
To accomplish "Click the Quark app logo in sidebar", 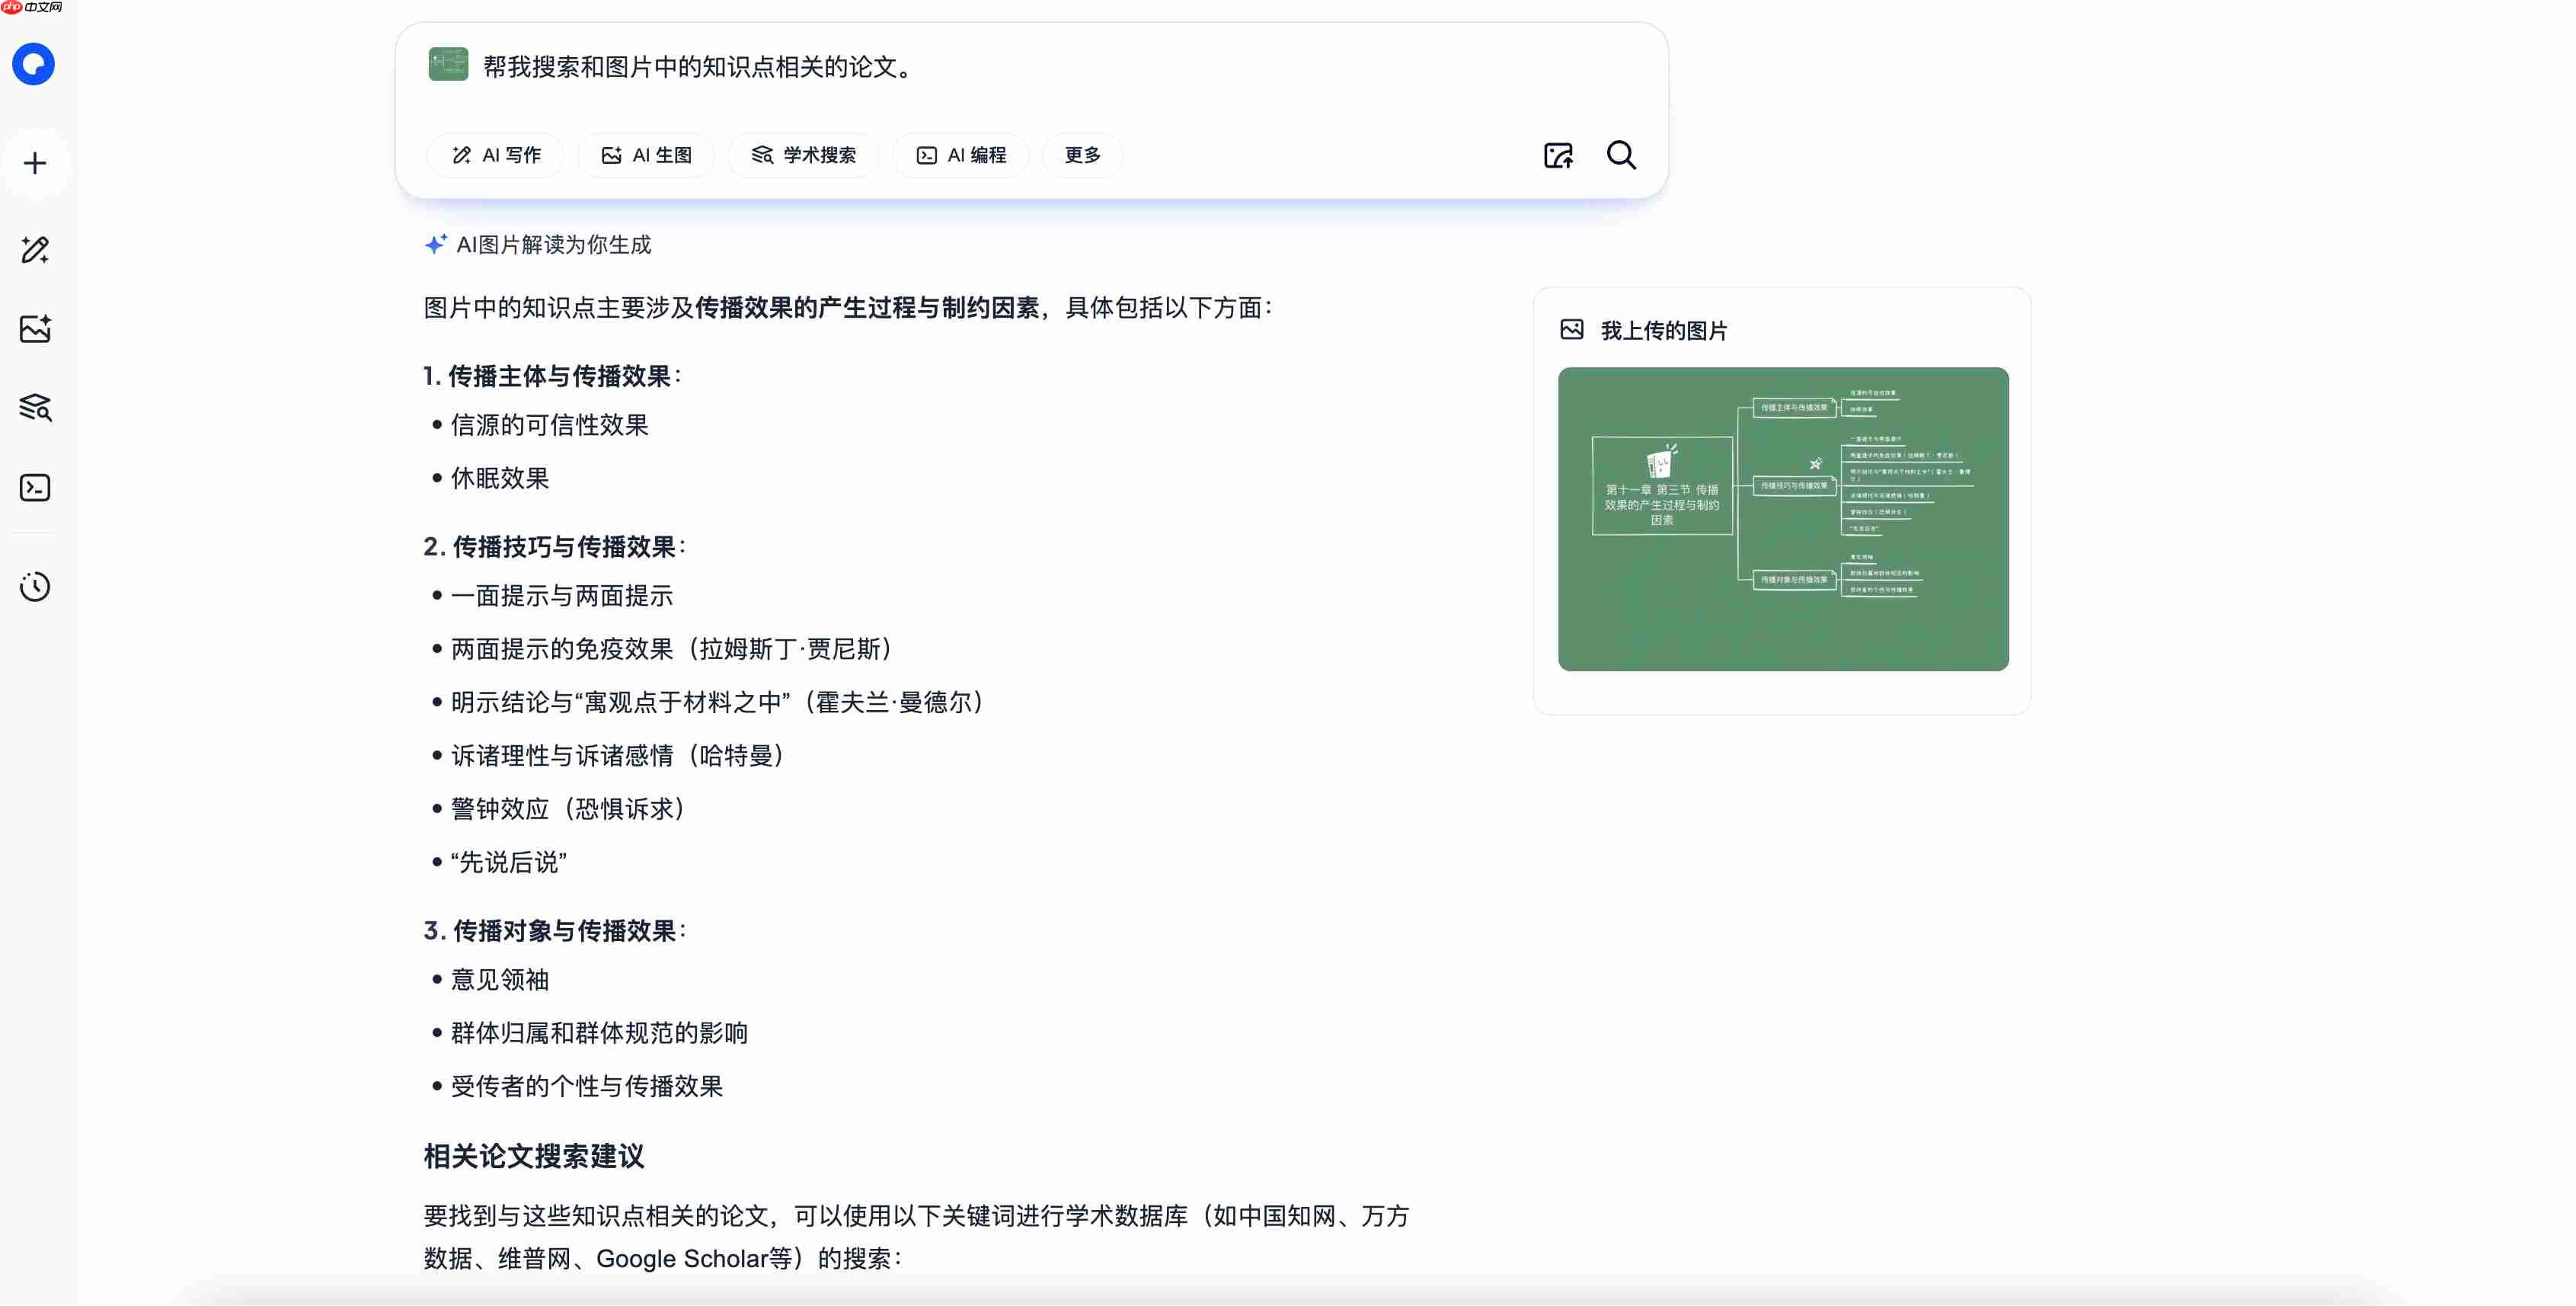I will (34, 64).
